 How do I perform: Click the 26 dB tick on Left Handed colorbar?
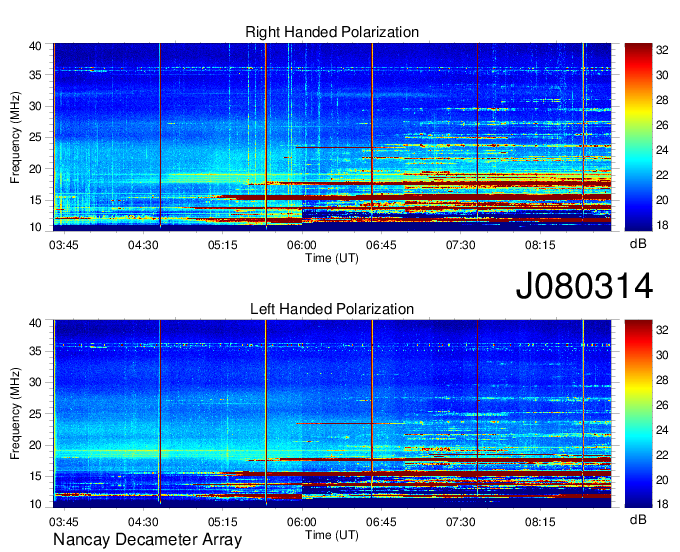pyautogui.click(x=662, y=405)
